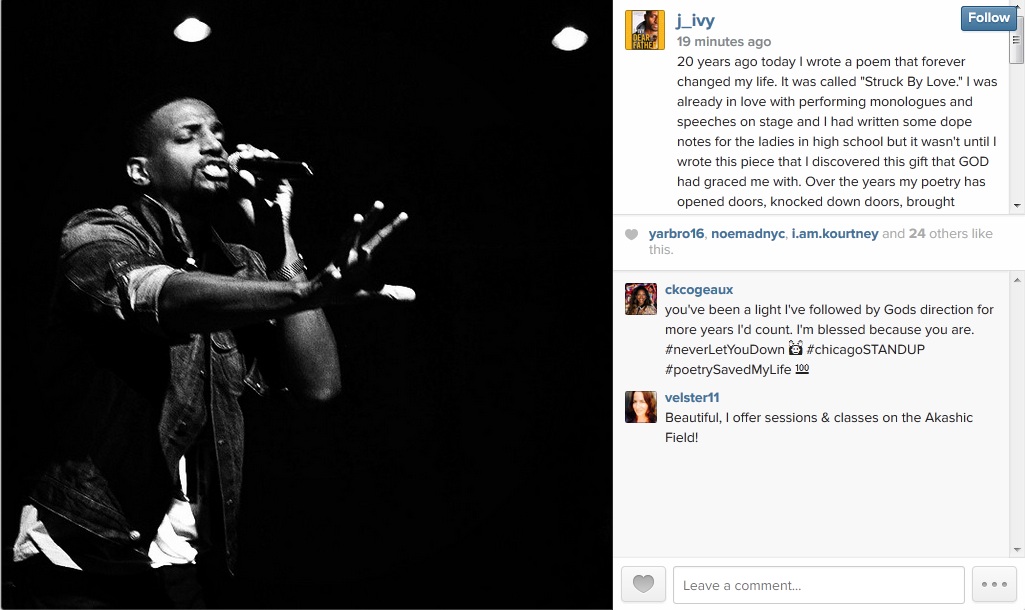
Task: Open ckcogeaux's avatar picture
Action: pos(641,299)
